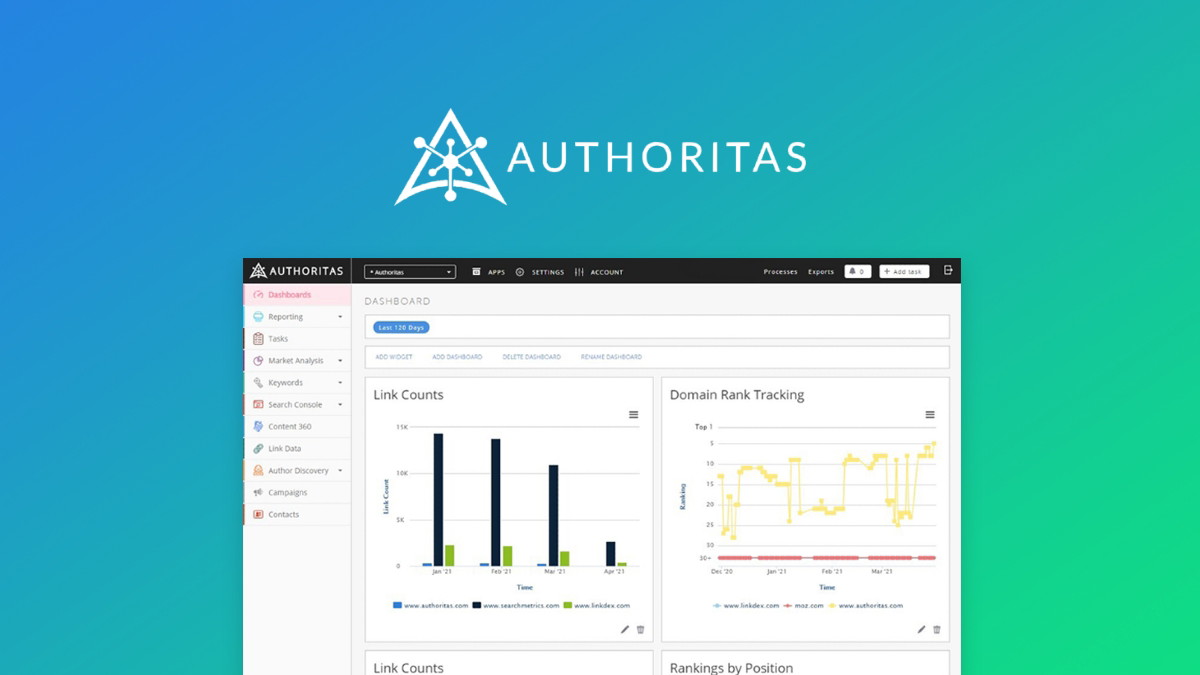
Task: Click RENAME DASHBOARD
Action: 611,357
